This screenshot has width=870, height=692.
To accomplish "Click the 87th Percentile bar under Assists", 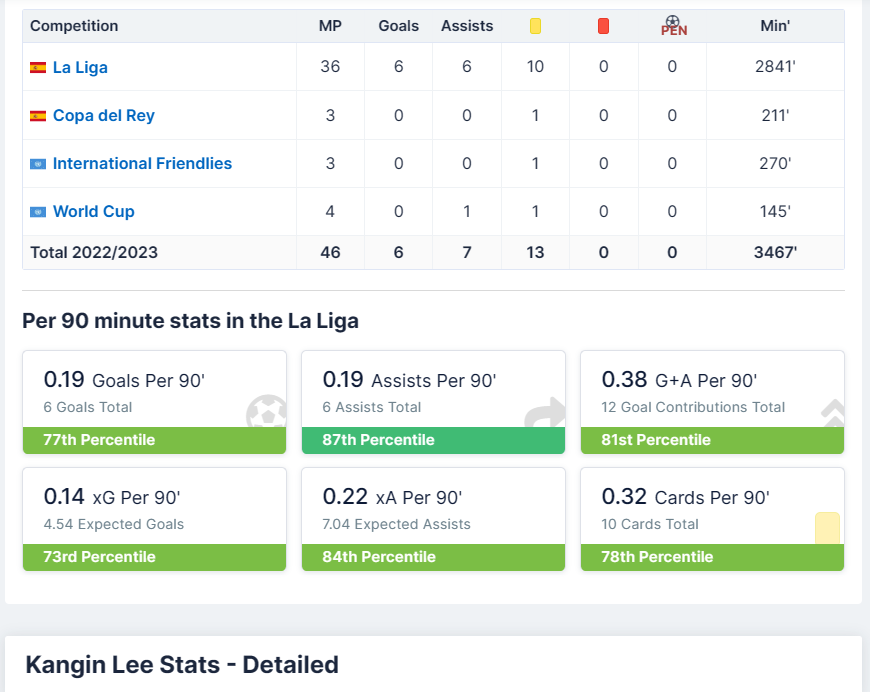I will pyautogui.click(x=433, y=440).
